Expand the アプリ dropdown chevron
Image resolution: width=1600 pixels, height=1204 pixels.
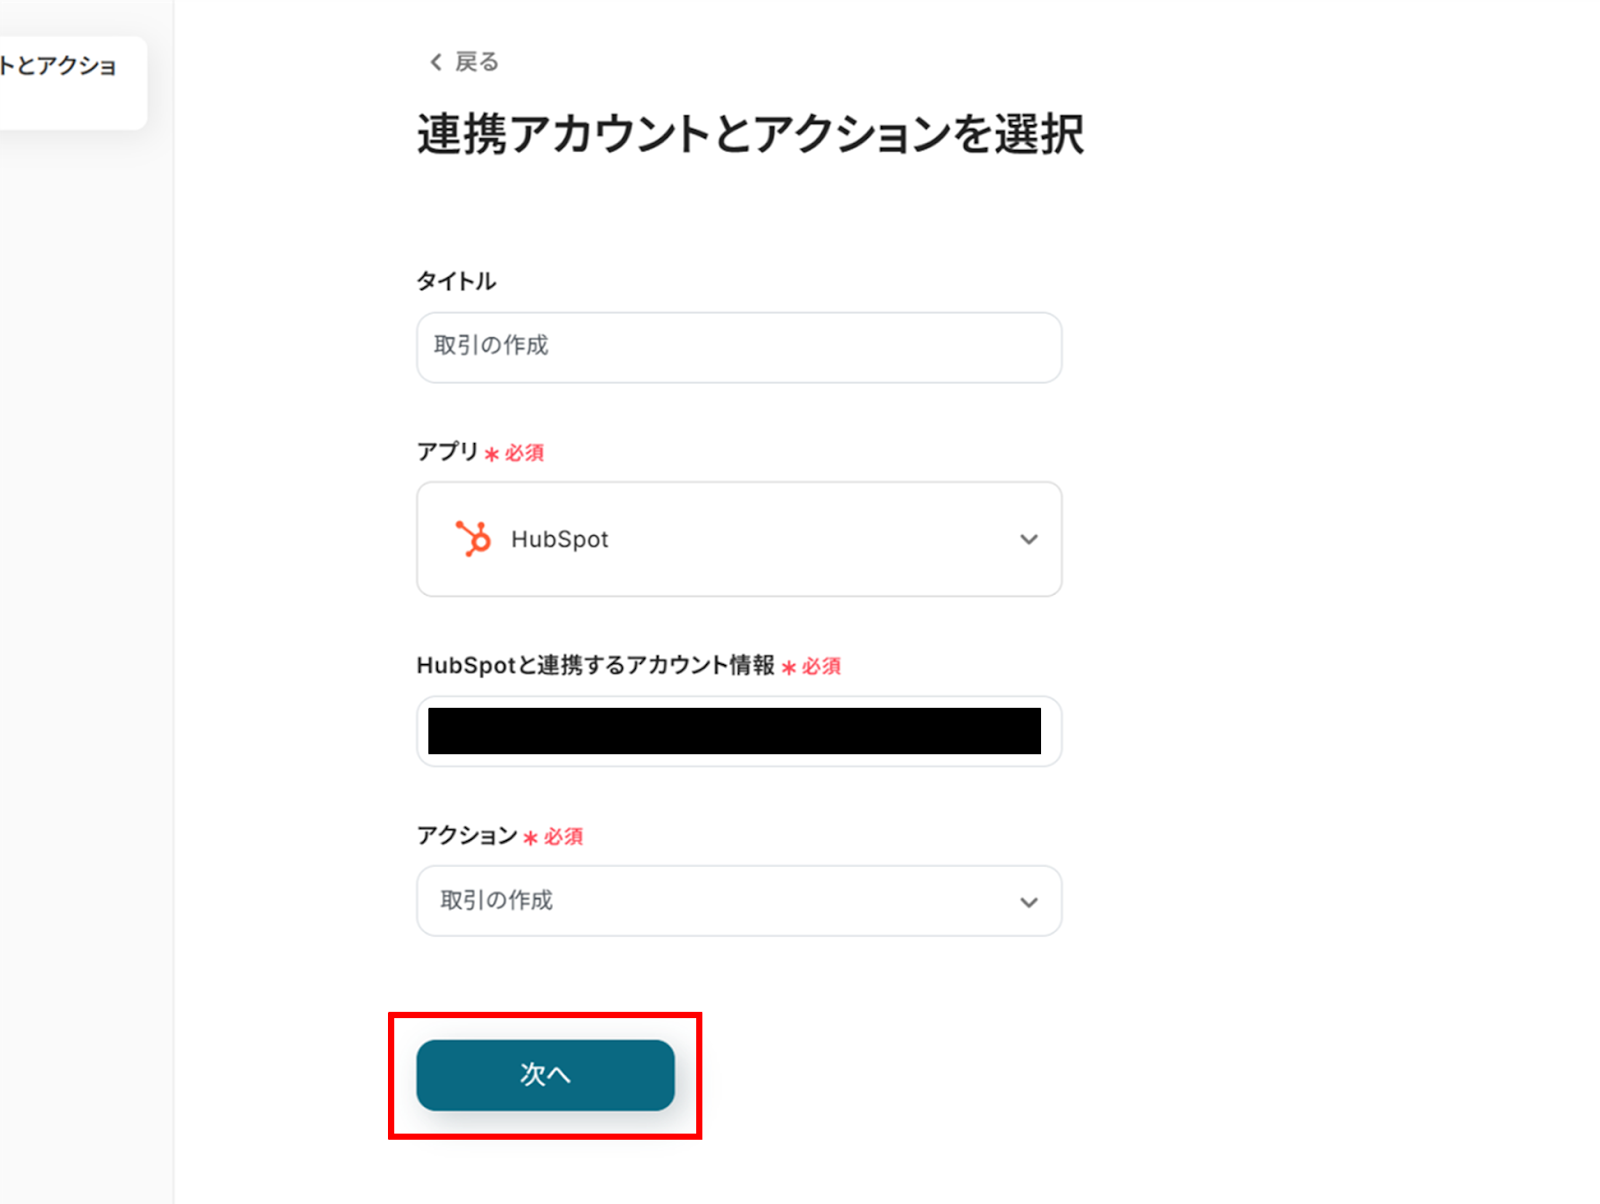coord(1028,539)
